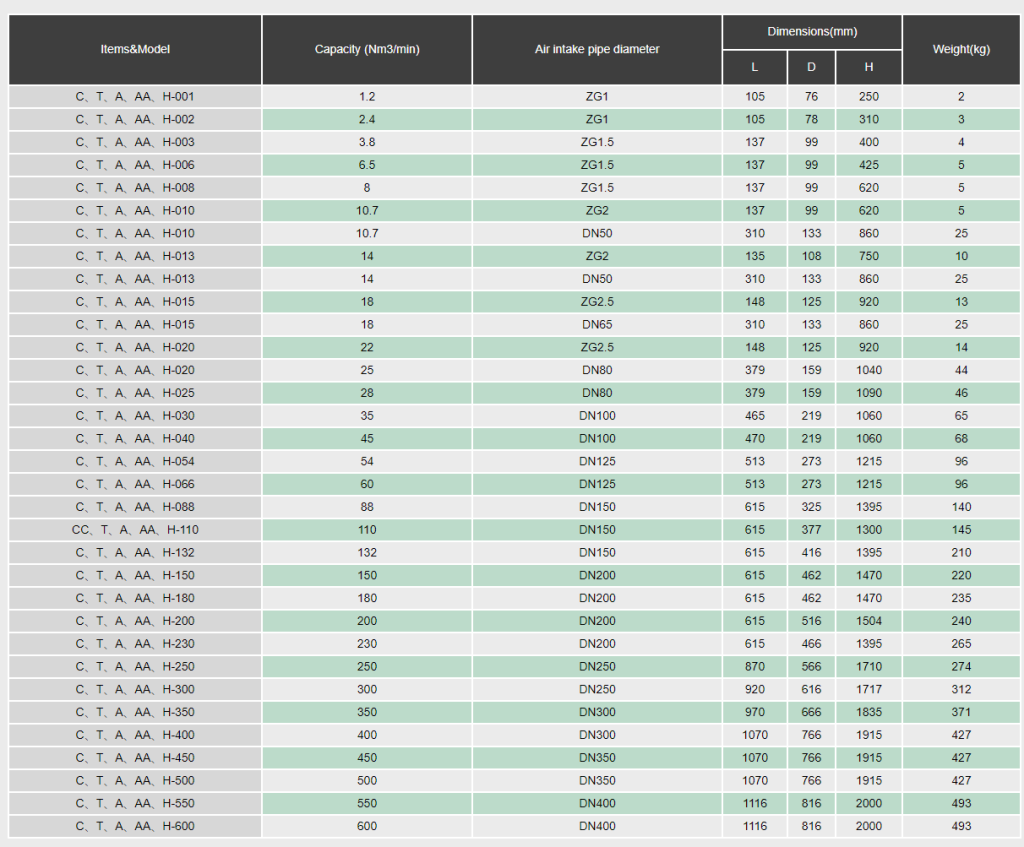
Task: Click the Weight(kg) column header
Action: pos(961,49)
